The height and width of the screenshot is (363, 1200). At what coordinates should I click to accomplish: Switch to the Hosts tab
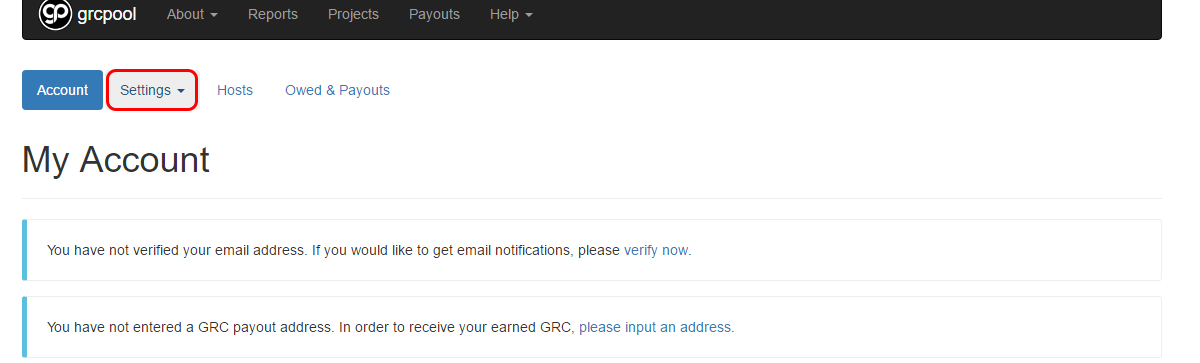pos(235,90)
